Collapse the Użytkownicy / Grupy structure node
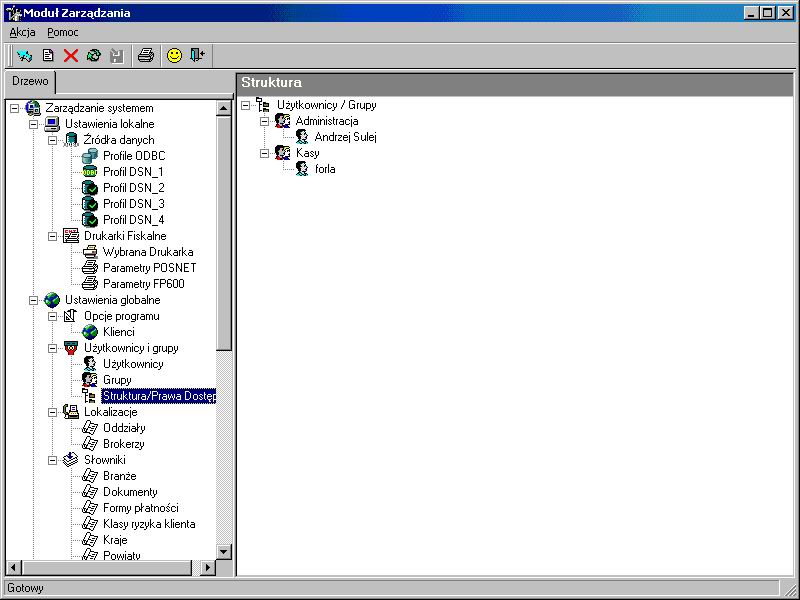This screenshot has height=600, width=800. (x=245, y=105)
